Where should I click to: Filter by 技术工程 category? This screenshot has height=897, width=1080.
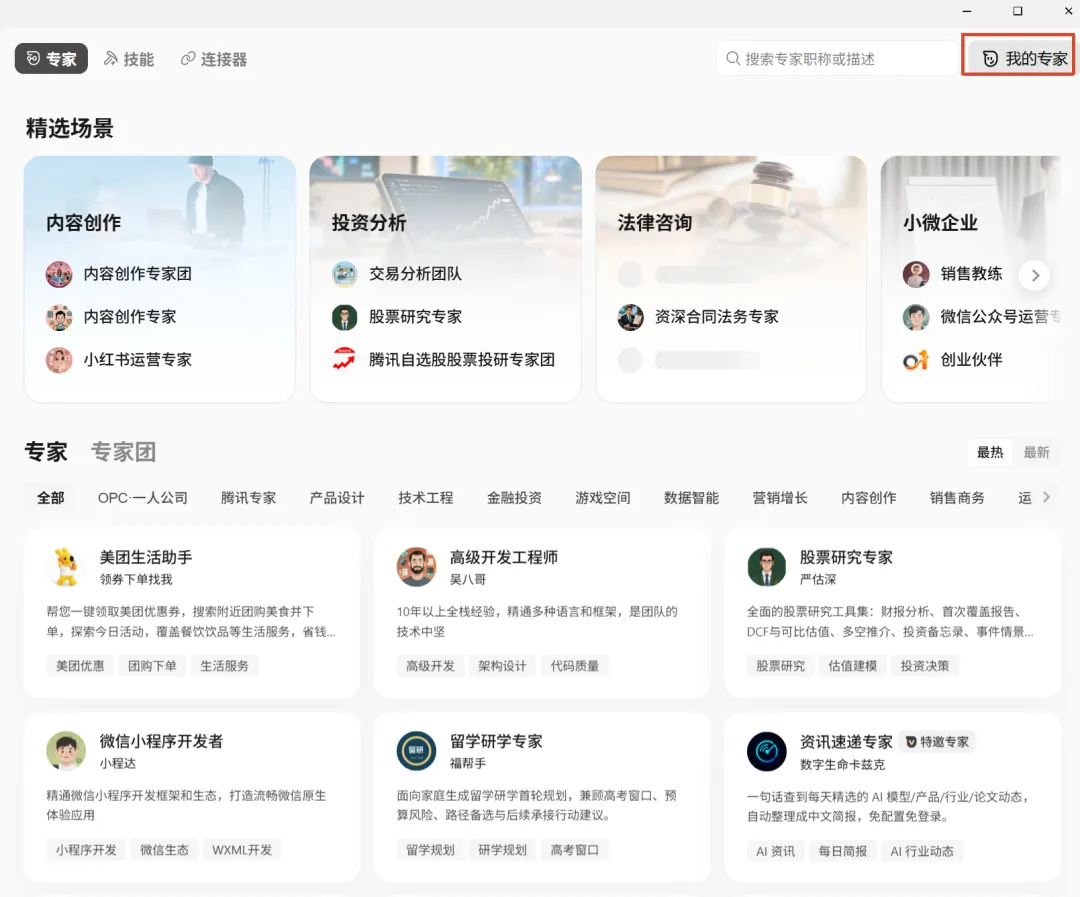tap(426, 497)
